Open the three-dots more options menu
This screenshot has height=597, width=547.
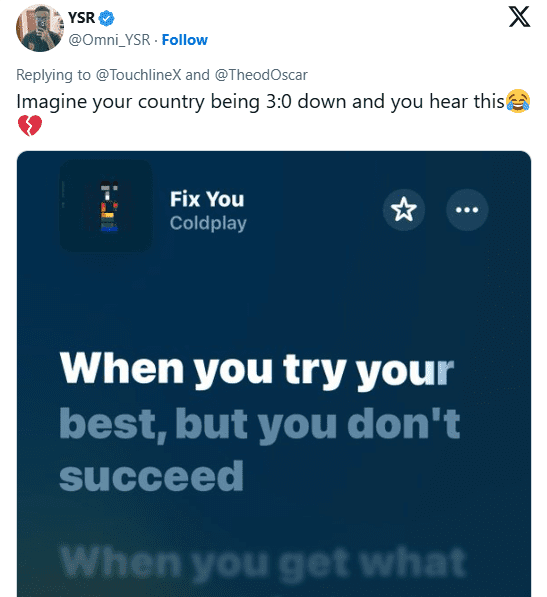pos(467,209)
